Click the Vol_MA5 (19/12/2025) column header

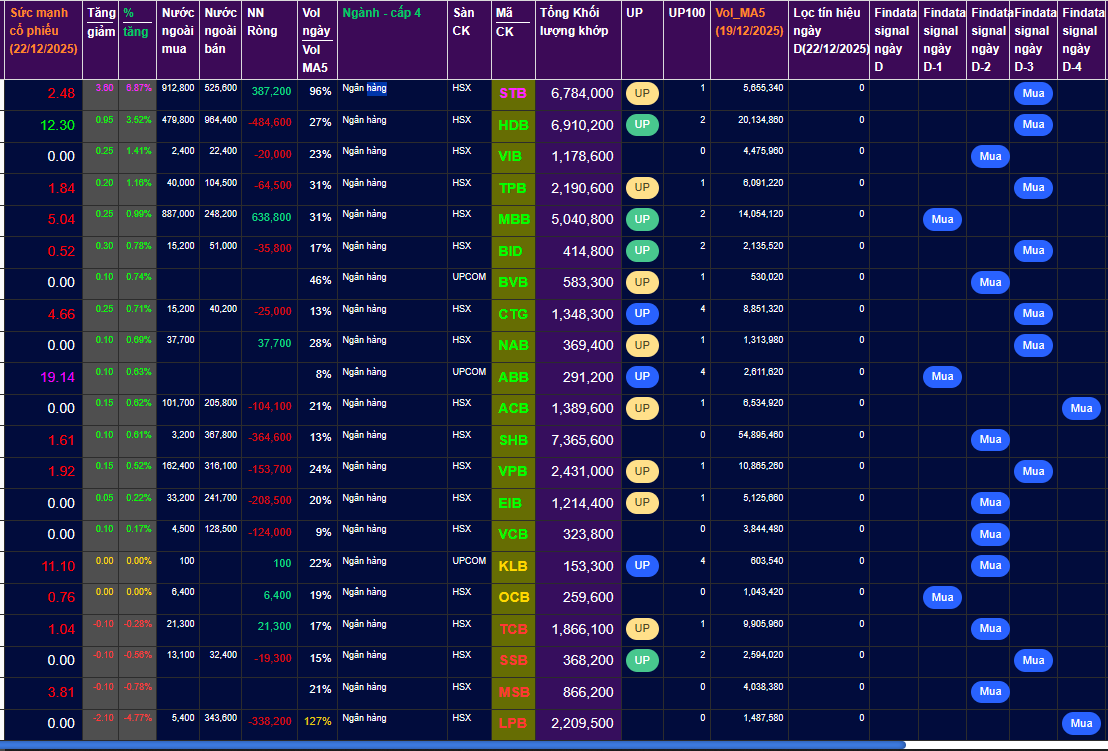[749, 40]
